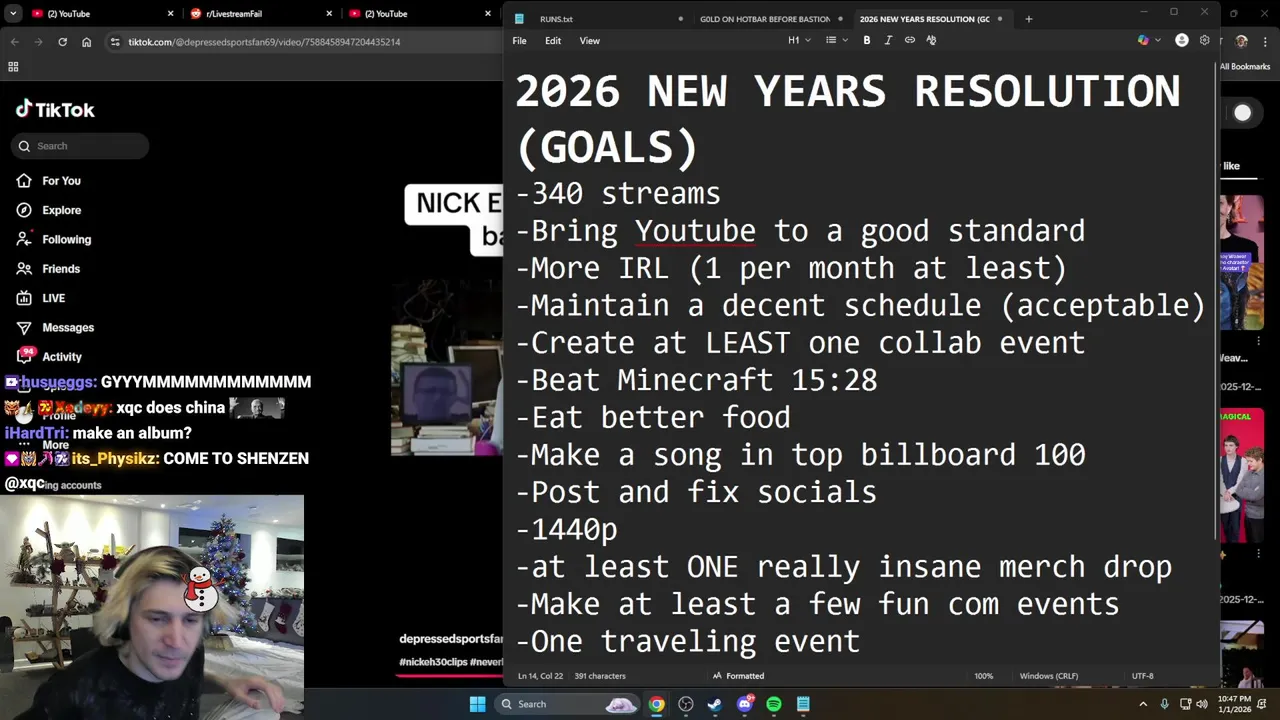1280x720 pixels.
Task: Click the Windows (CRLF) line ending indicator
Action: (1049, 676)
